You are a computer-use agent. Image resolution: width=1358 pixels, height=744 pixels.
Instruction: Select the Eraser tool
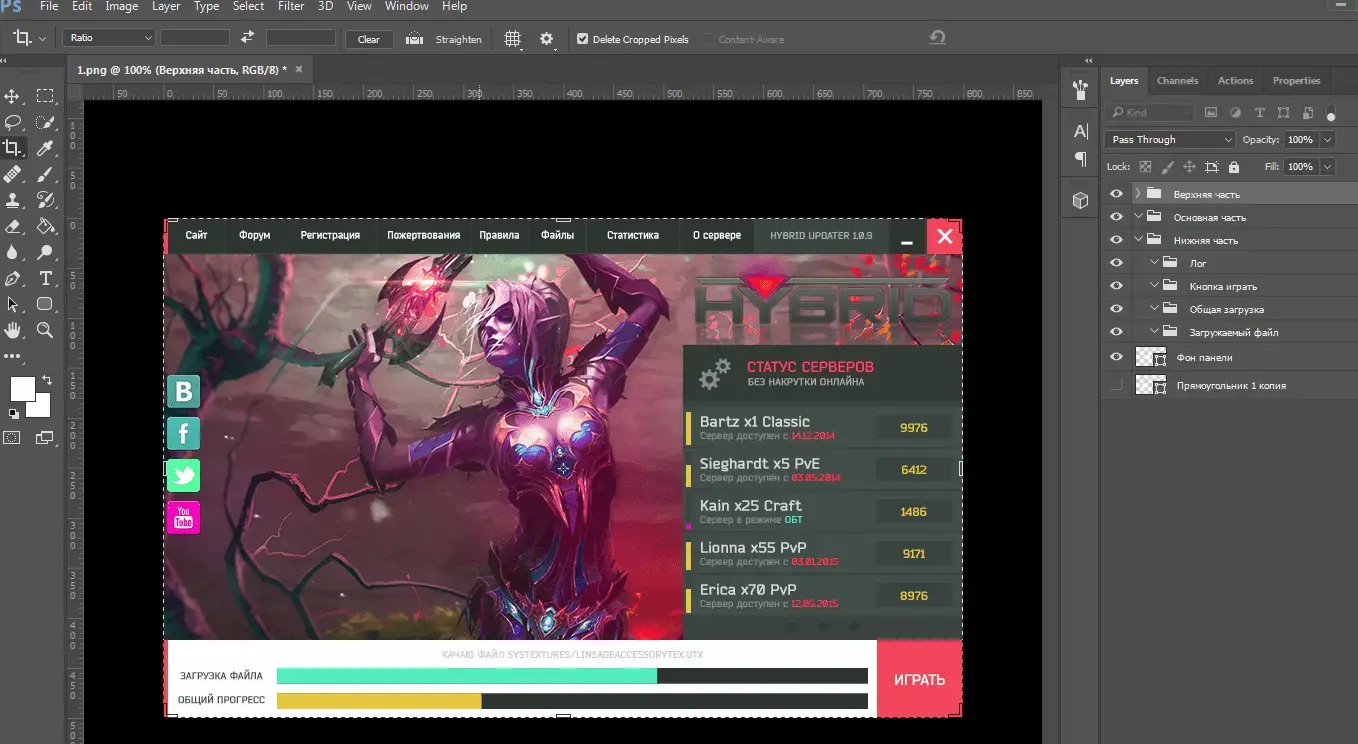coord(13,226)
